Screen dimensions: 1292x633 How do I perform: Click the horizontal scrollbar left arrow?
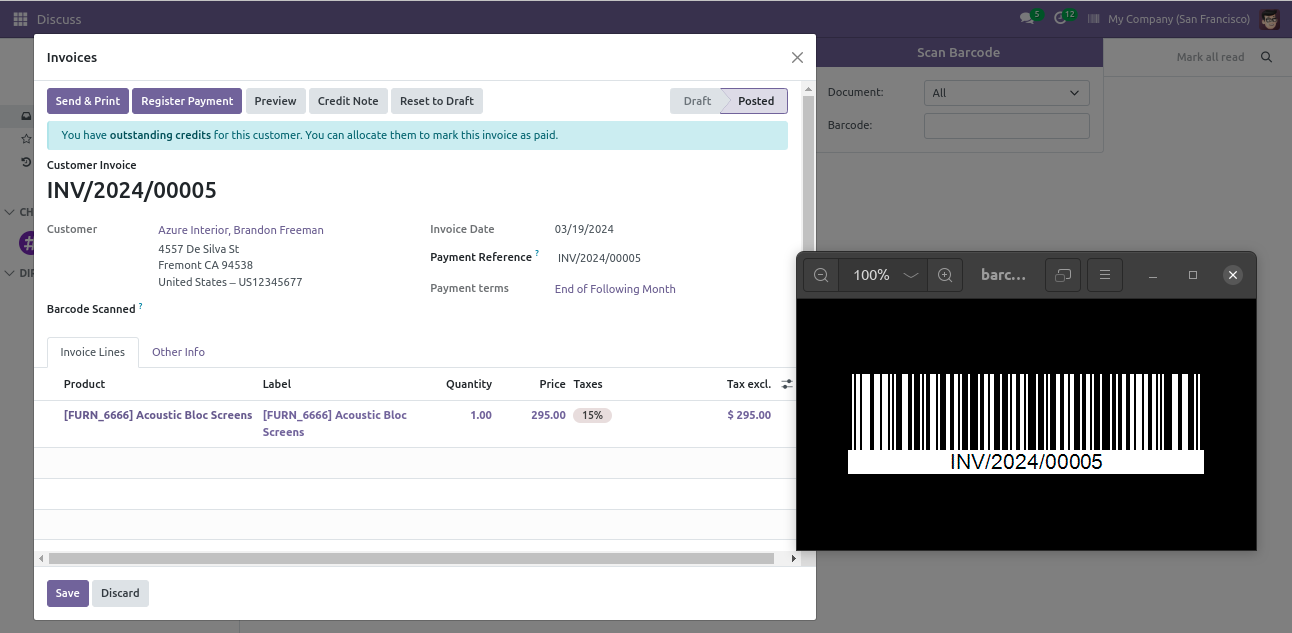point(40,559)
